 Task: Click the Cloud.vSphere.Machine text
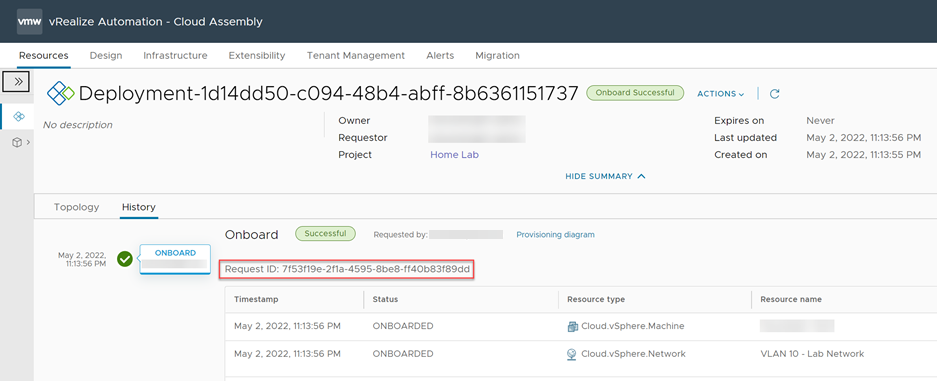(633, 326)
